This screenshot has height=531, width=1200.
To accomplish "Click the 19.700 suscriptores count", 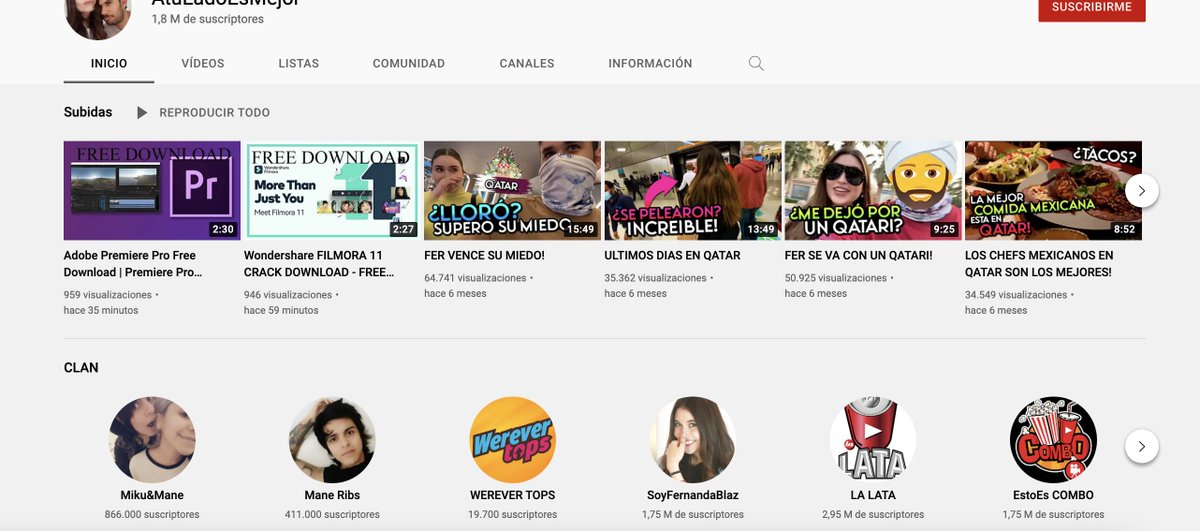I will click(512, 515).
